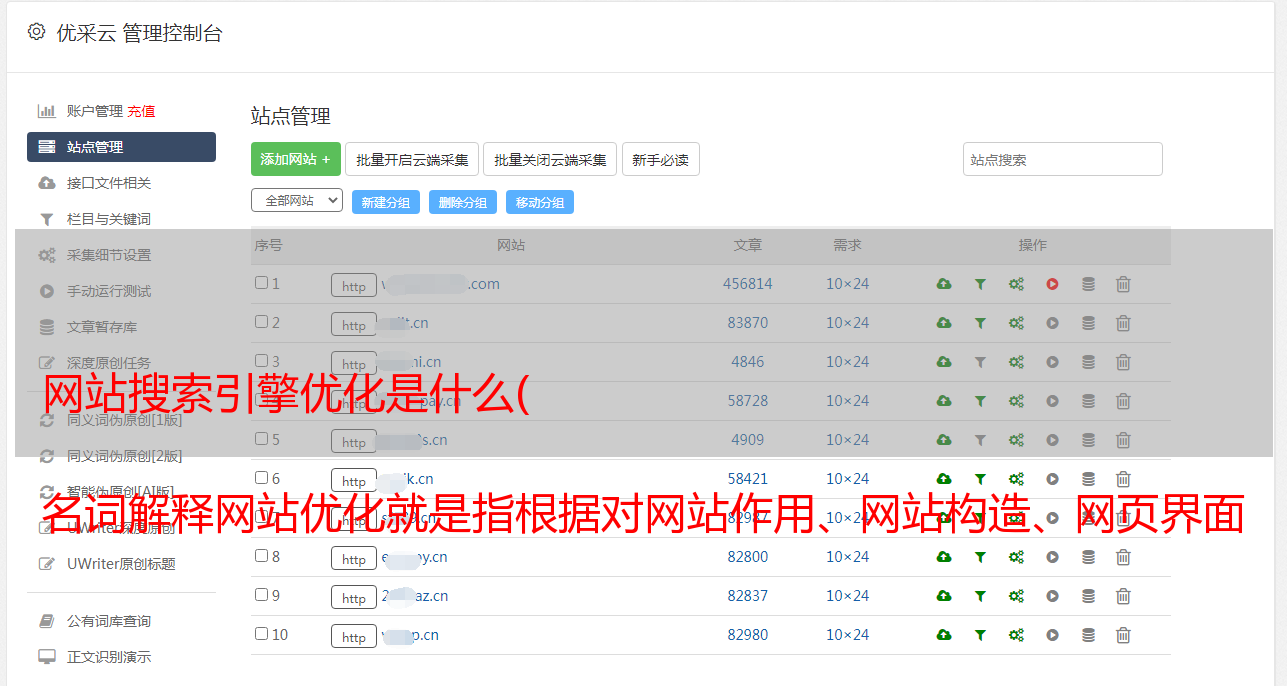The height and width of the screenshot is (686, 1287).
Task: Tick the checkbox for site row 3
Action: [261, 361]
